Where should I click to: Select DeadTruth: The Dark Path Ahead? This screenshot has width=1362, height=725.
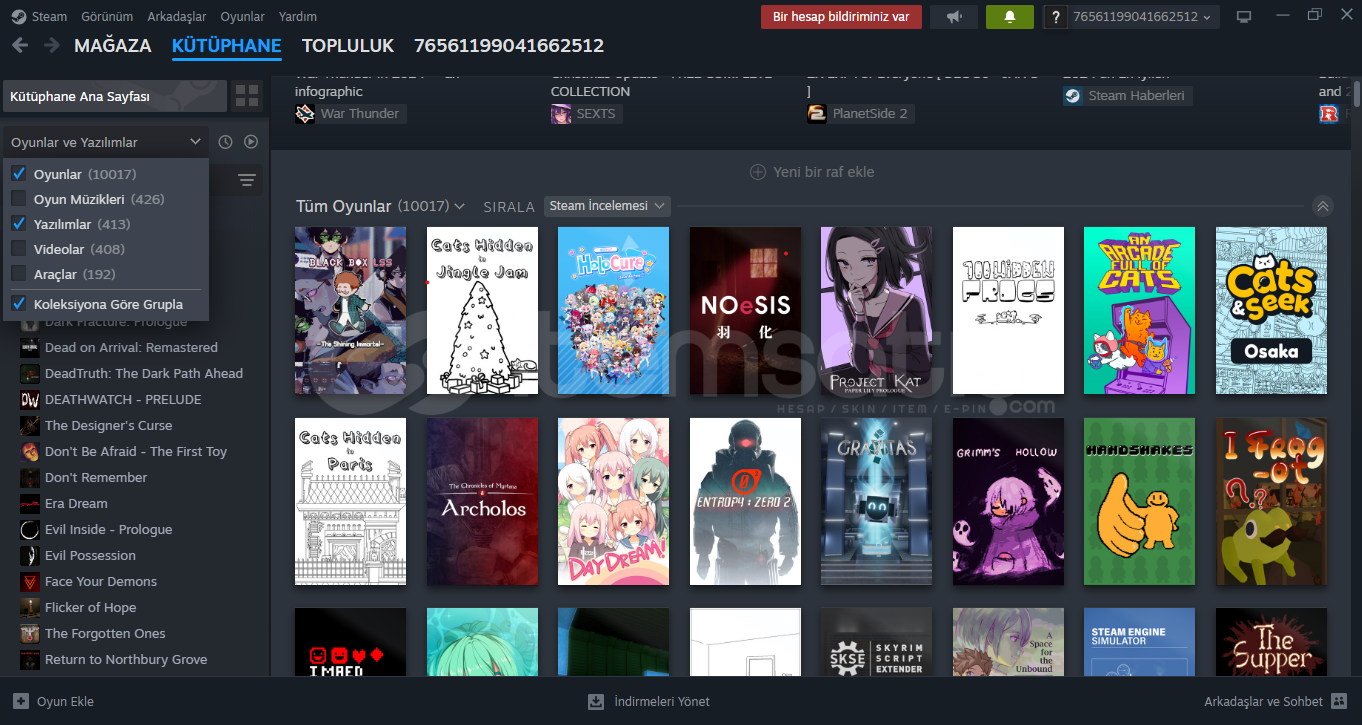(x=144, y=373)
